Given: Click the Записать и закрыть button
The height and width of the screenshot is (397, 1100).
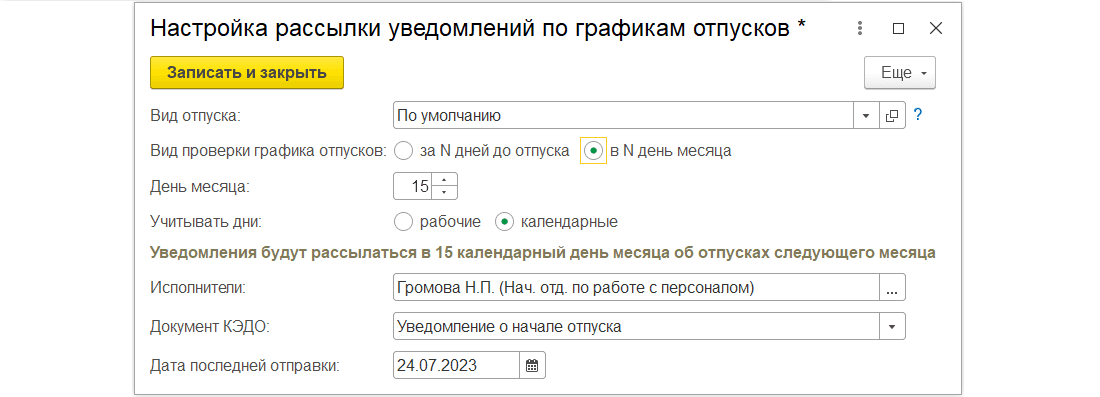Looking at the screenshot, I should coord(247,73).
